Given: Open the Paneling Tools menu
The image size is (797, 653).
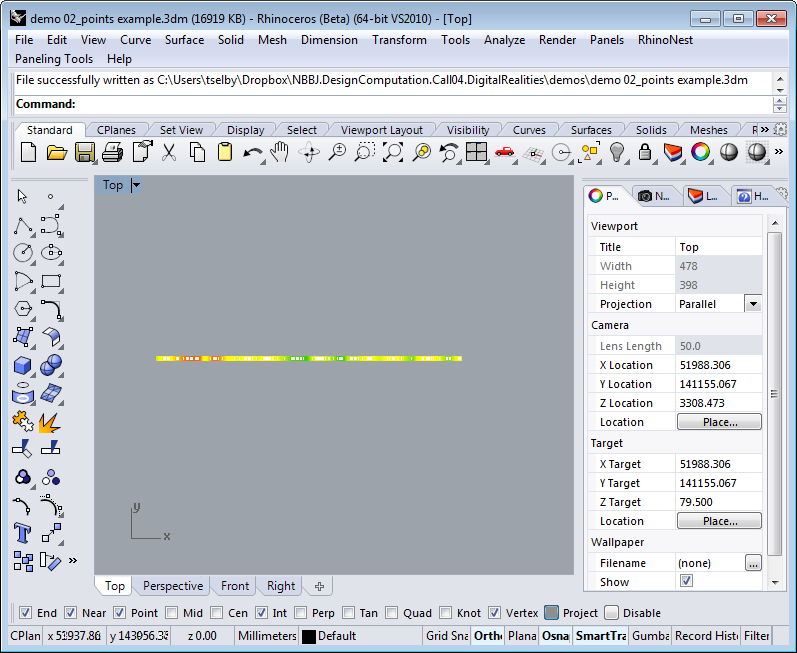Looking at the screenshot, I should tap(54, 59).
